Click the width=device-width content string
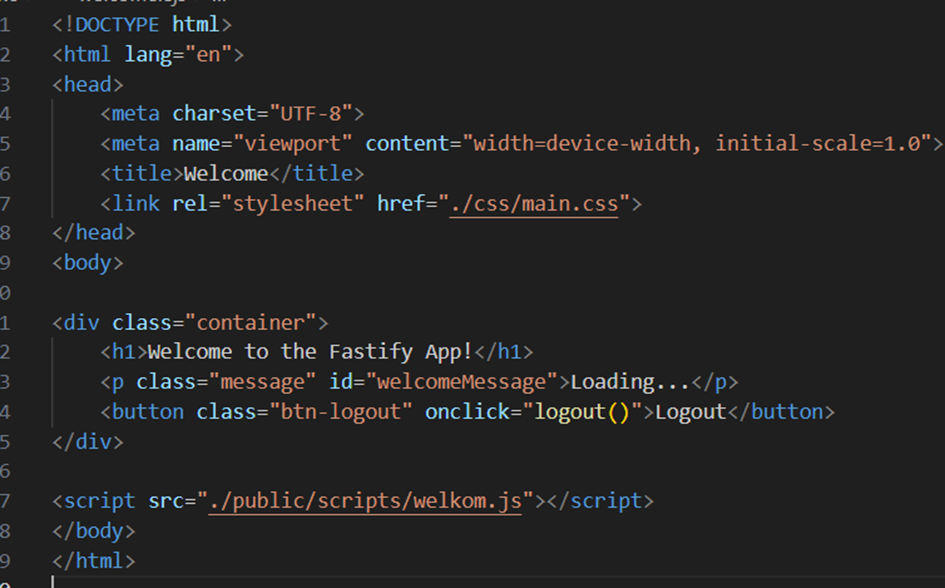The image size is (945, 588). point(580,143)
